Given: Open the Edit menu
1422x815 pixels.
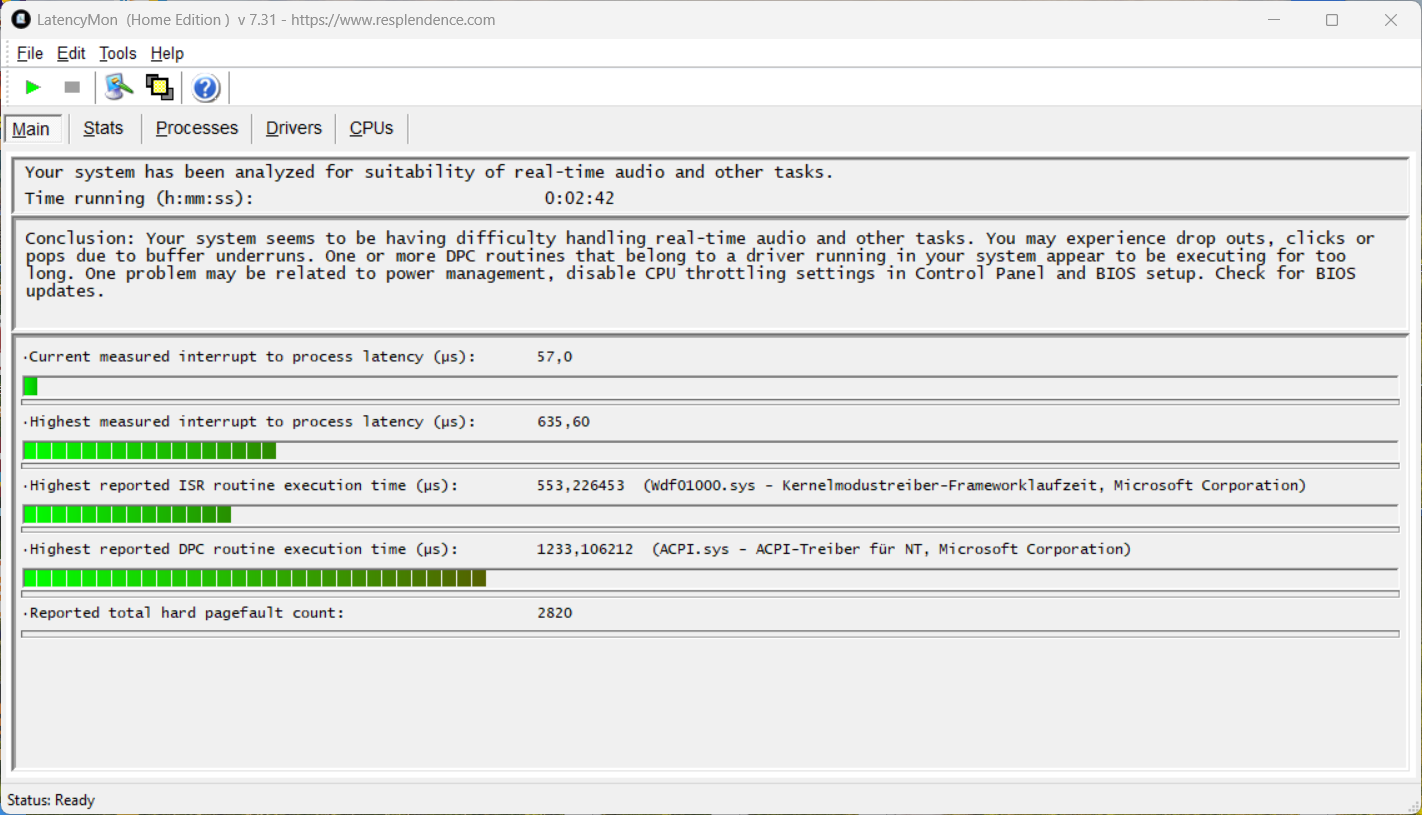Looking at the screenshot, I should [71, 54].
